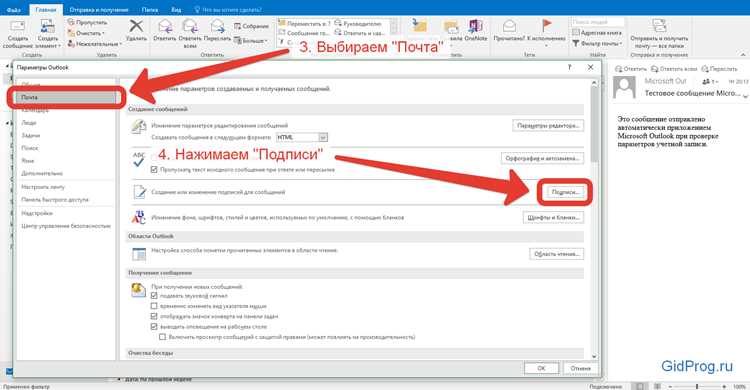750x390 pixels.
Task: Click the Переслать icon in reading pane
Action: click(x=705, y=69)
